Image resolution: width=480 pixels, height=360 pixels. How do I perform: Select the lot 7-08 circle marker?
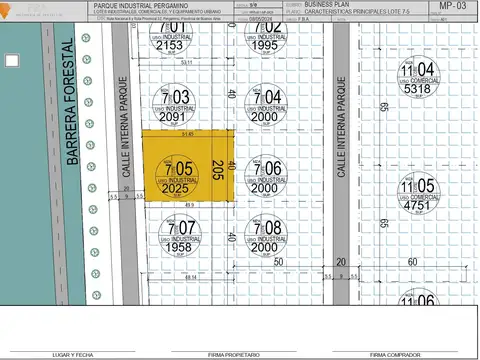(x=266, y=235)
